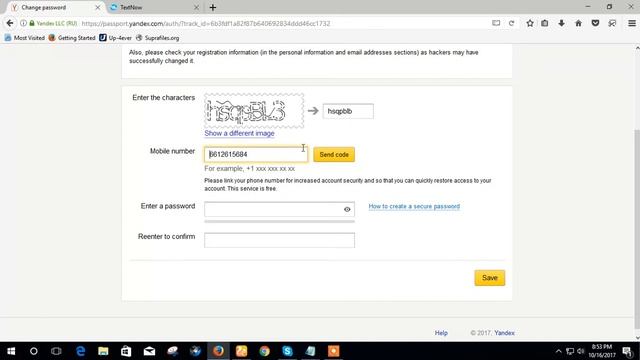The height and width of the screenshot is (360, 640).
Task: Open Getting Started bookmark
Action: click(72, 38)
